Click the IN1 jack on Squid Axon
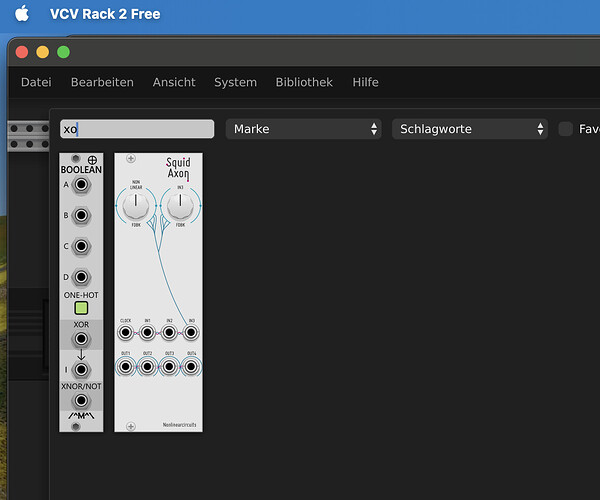 click(147, 332)
